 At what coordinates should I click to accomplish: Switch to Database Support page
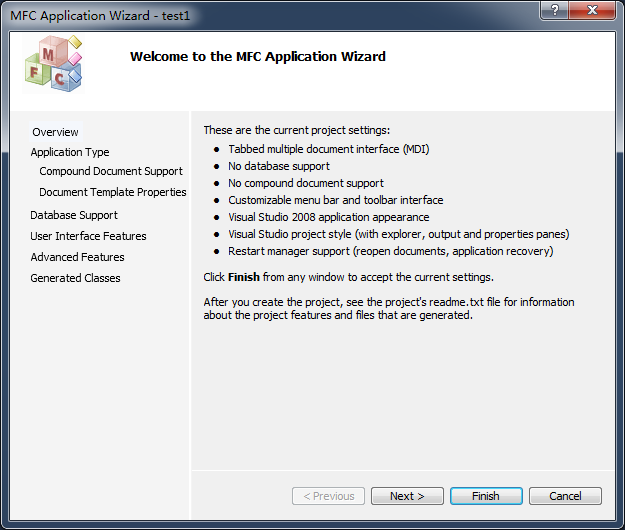74,215
